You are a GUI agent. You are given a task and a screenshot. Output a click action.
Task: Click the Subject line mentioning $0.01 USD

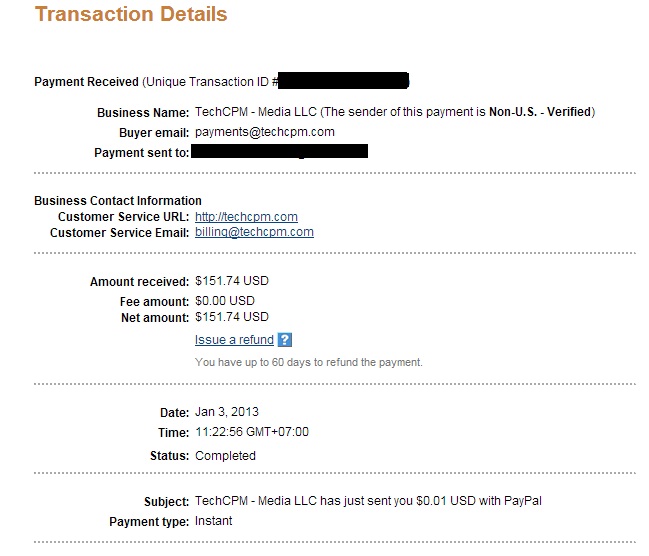point(368,501)
